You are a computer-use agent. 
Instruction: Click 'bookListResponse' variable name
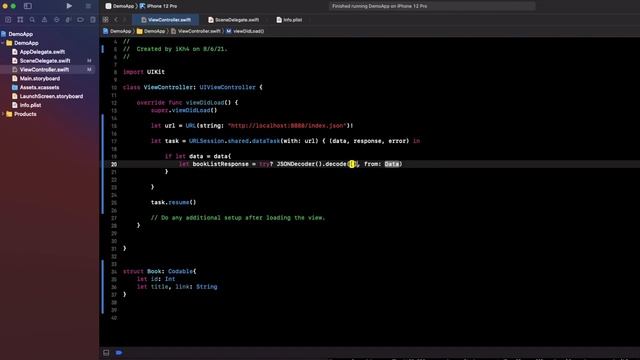pyautogui.click(x=220, y=164)
